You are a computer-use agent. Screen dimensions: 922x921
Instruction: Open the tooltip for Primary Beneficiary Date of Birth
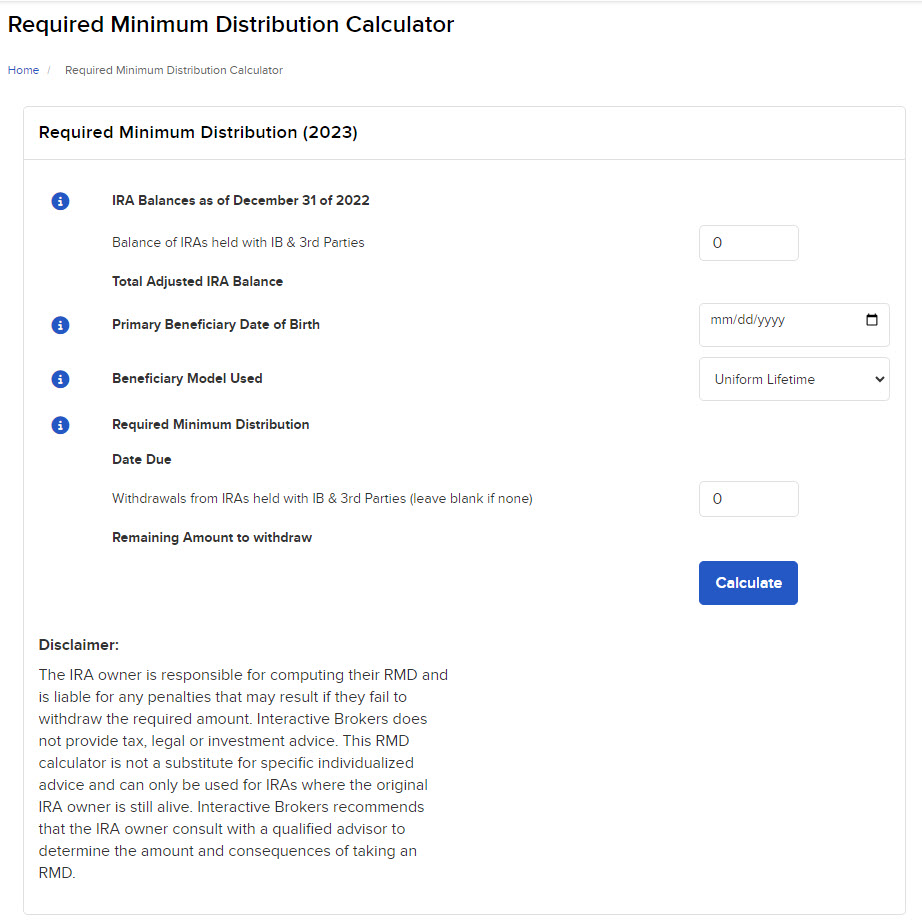(x=60, y=325)
